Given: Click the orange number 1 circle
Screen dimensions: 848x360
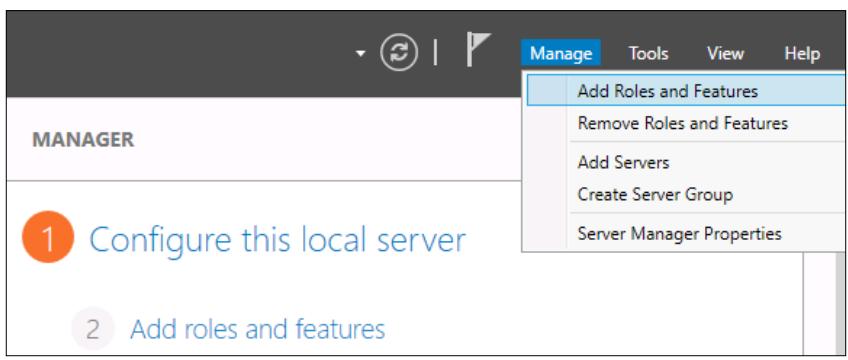Looking at the screenshot, I should [48, 237].
